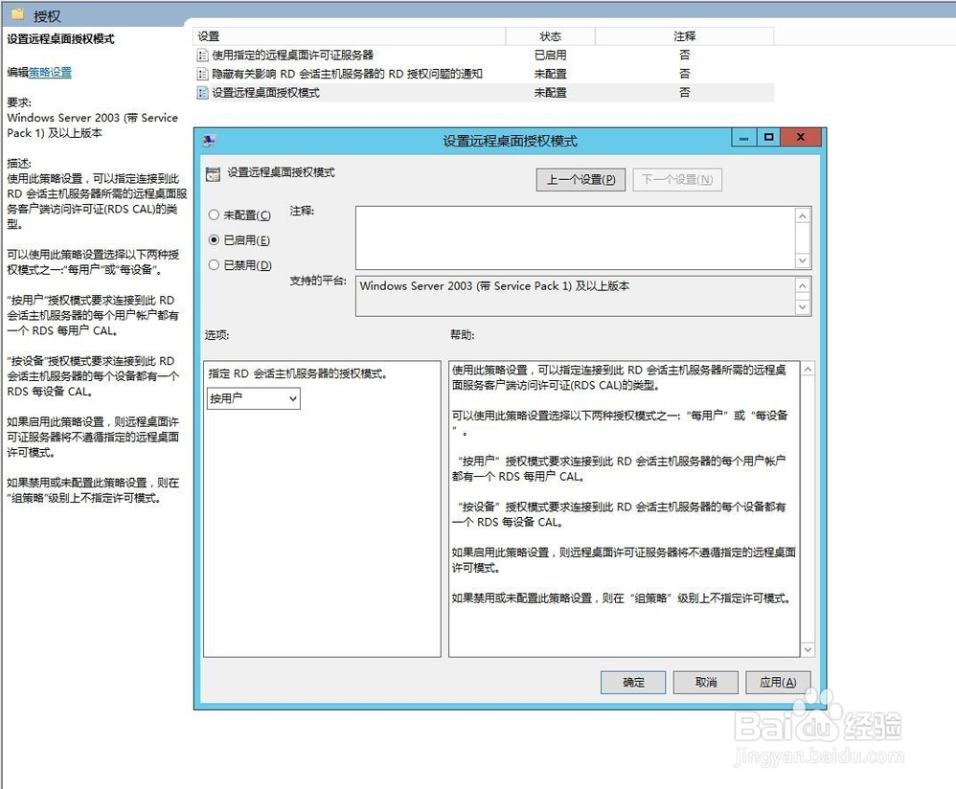This screenshot has height=789, width=956.
Task: Click policy icon beside 隐藏有关影响 RD 会话主机服务器
Action: pos(202,74)
